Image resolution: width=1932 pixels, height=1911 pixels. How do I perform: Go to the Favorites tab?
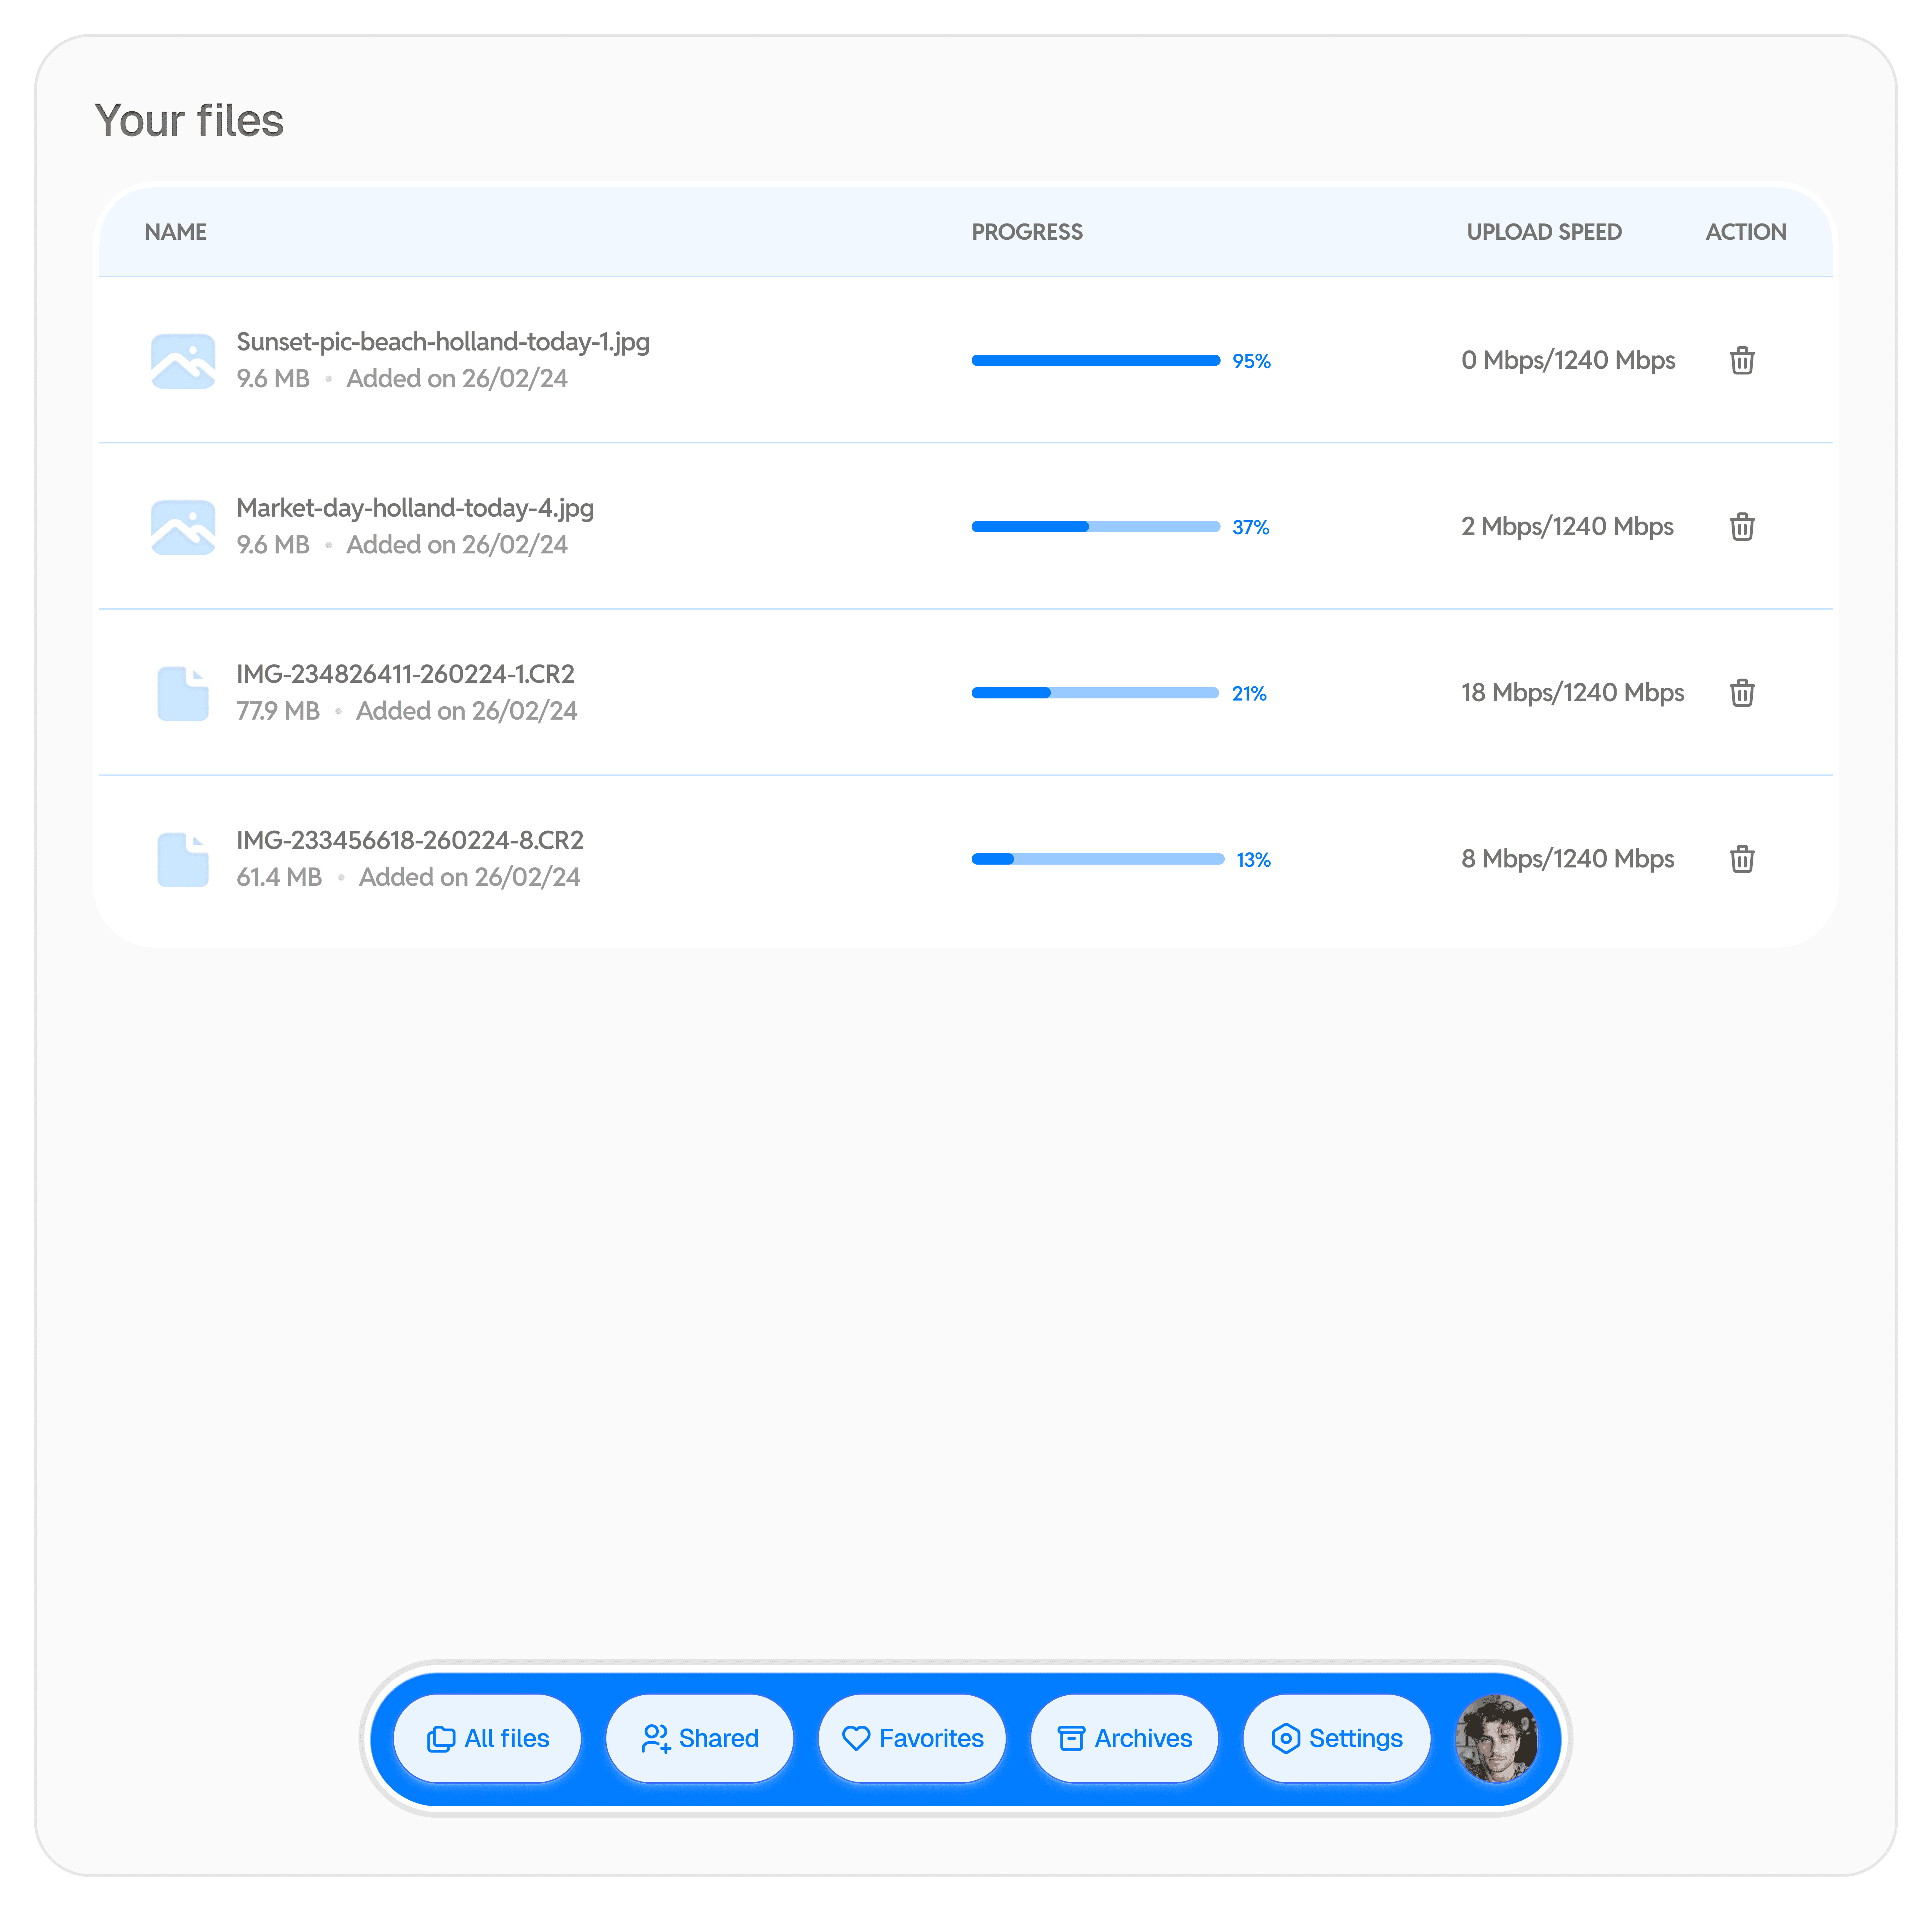[912, 1738]
